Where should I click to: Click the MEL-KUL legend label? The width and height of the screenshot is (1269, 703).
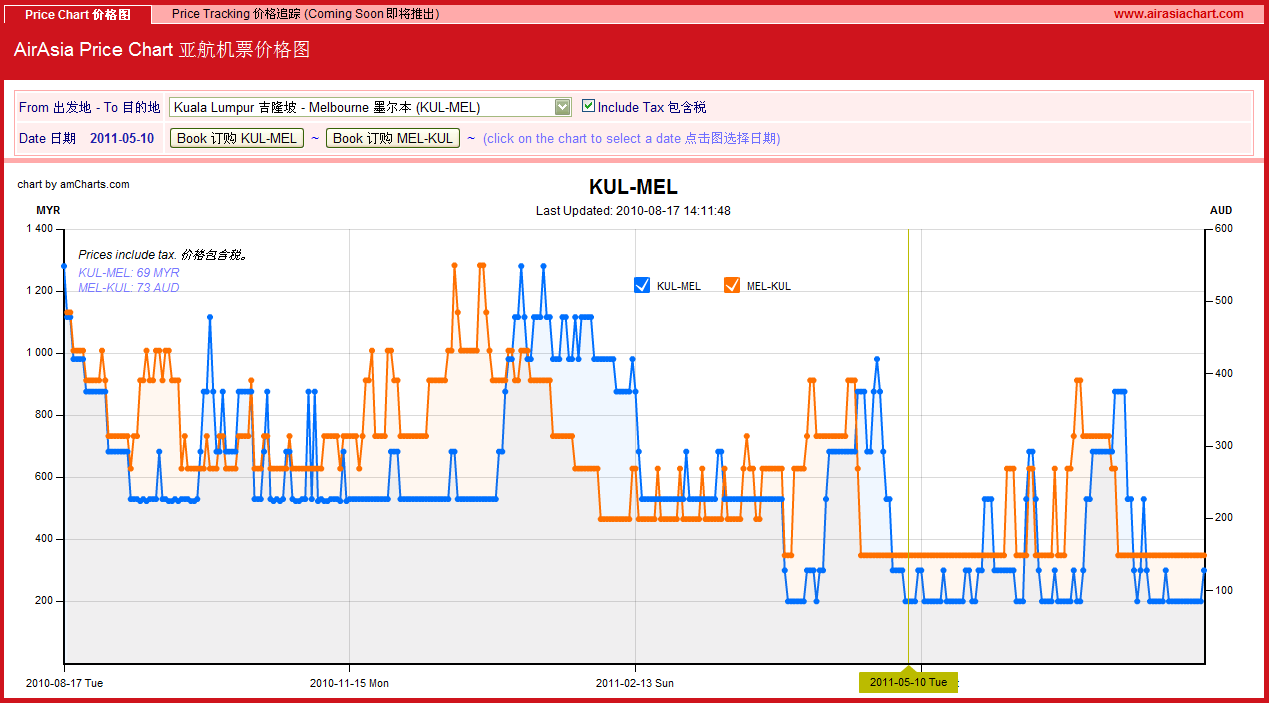[x=769, y=286]
